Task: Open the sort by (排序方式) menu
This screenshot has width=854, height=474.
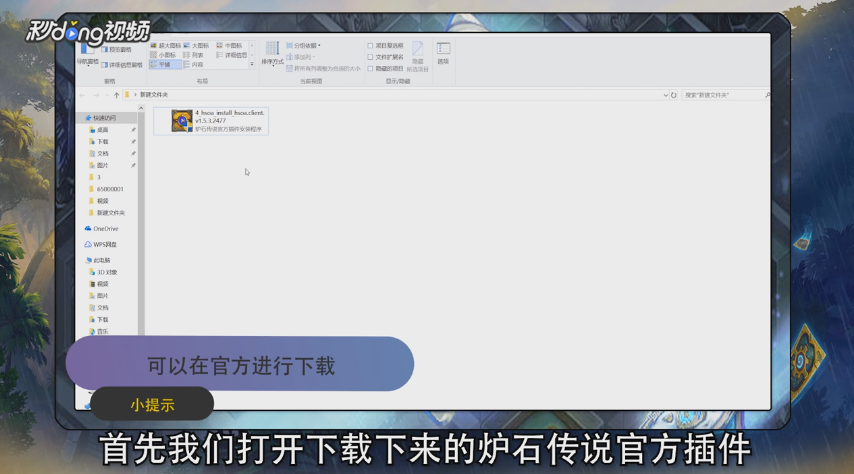Action: 272,54
